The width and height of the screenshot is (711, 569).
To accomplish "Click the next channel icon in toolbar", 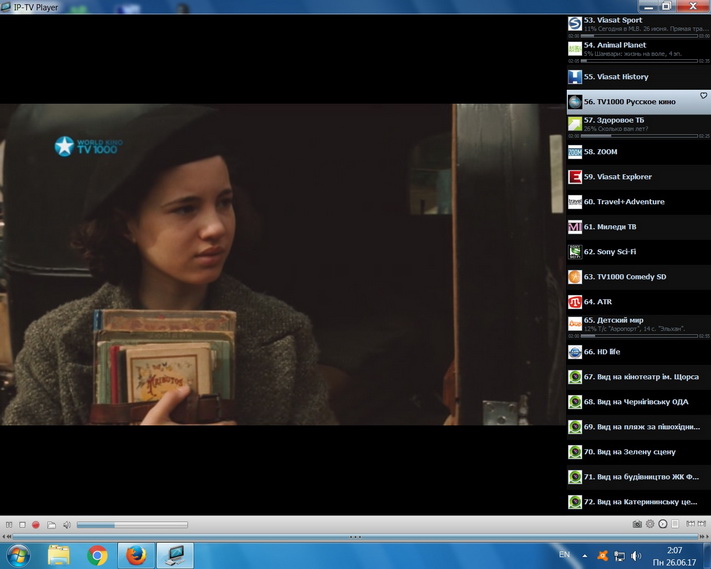I will click(701, 524).
